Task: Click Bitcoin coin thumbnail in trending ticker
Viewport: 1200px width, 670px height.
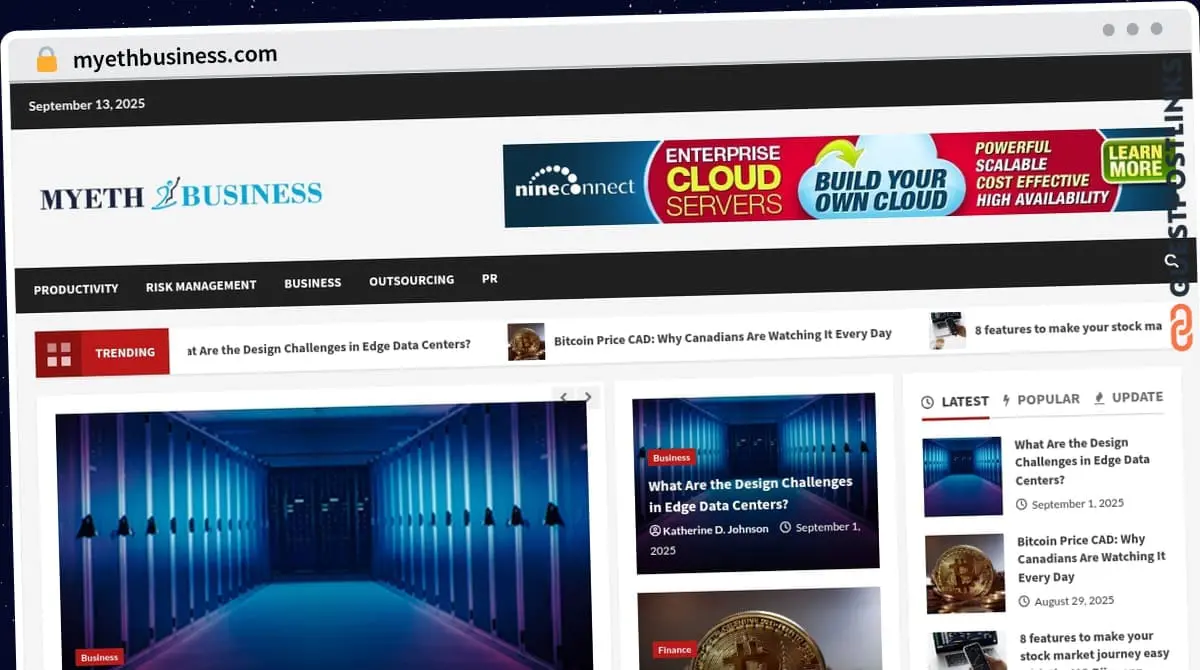Action: 526,341
